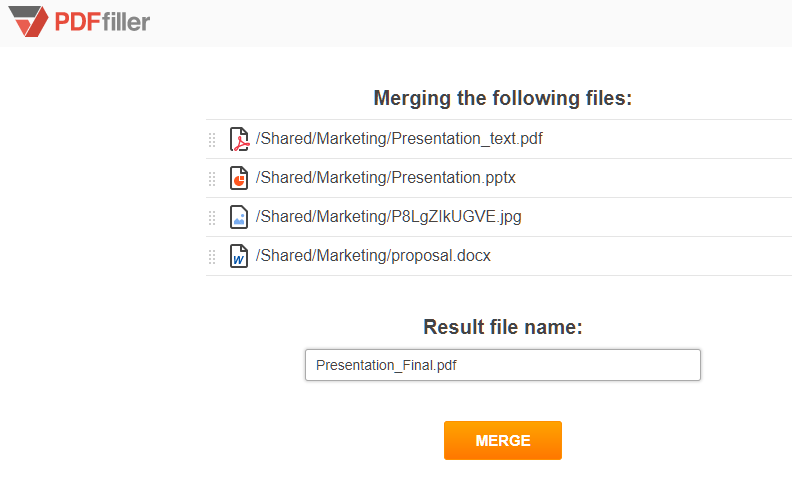Click the PDF icon for Presentation_text.pdf
This screenshot has height=479, width=792.
pyautogui.click(x=239, y=139)
